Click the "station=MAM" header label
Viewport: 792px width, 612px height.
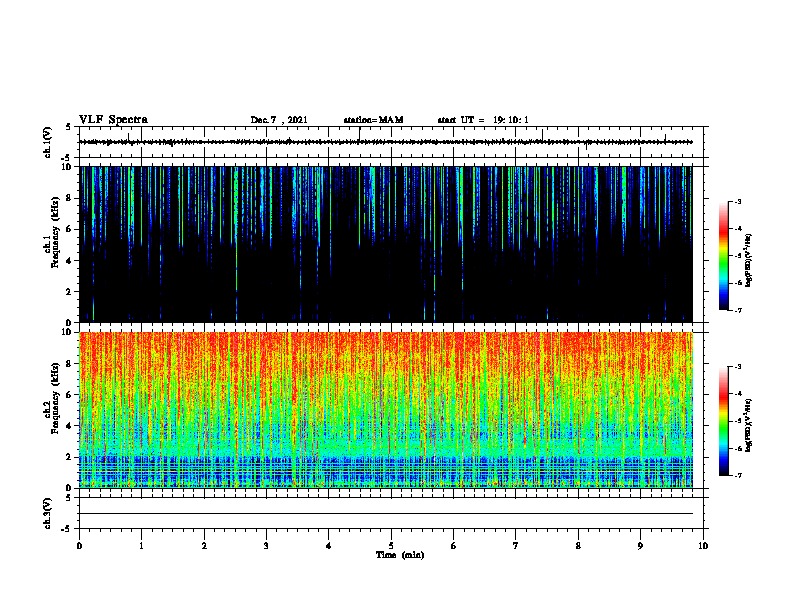point(373,120)
